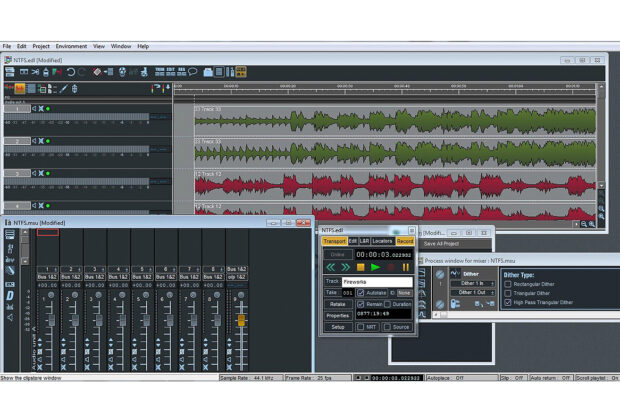Click the Setup button in transport

337,327
